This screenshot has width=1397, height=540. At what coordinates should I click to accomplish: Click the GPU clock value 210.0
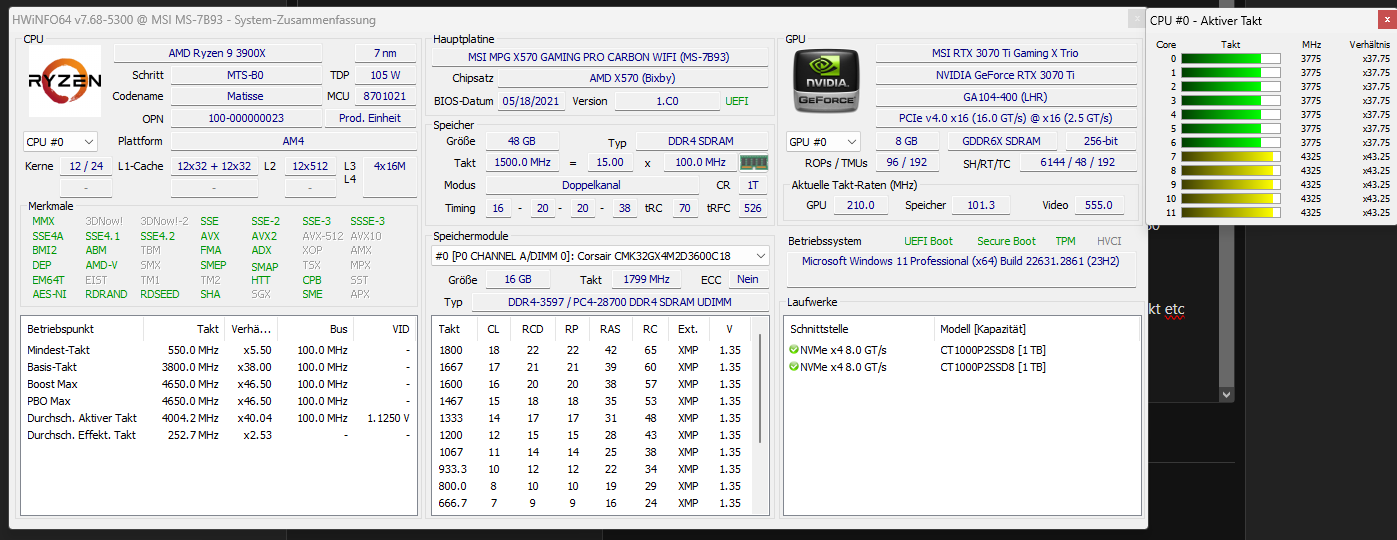pyautogui.click(x=861, y=205)
